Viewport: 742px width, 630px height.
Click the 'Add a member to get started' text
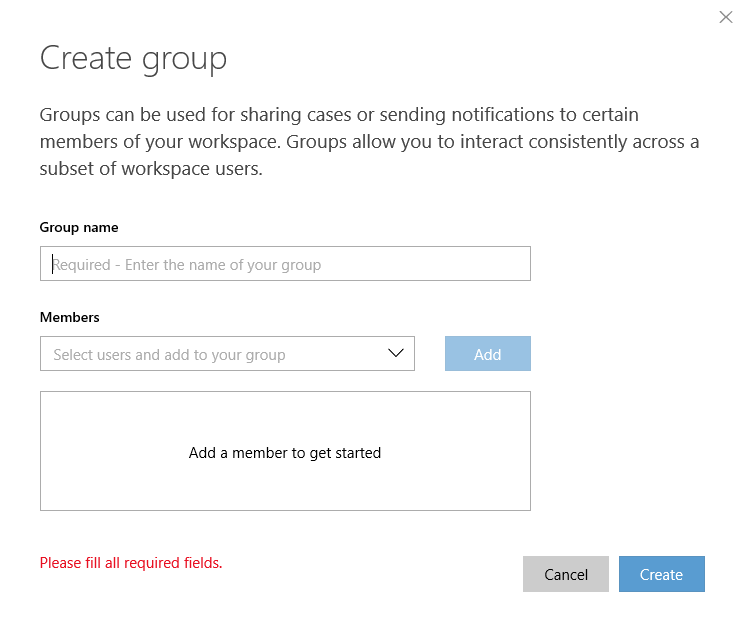coord(285,453)
